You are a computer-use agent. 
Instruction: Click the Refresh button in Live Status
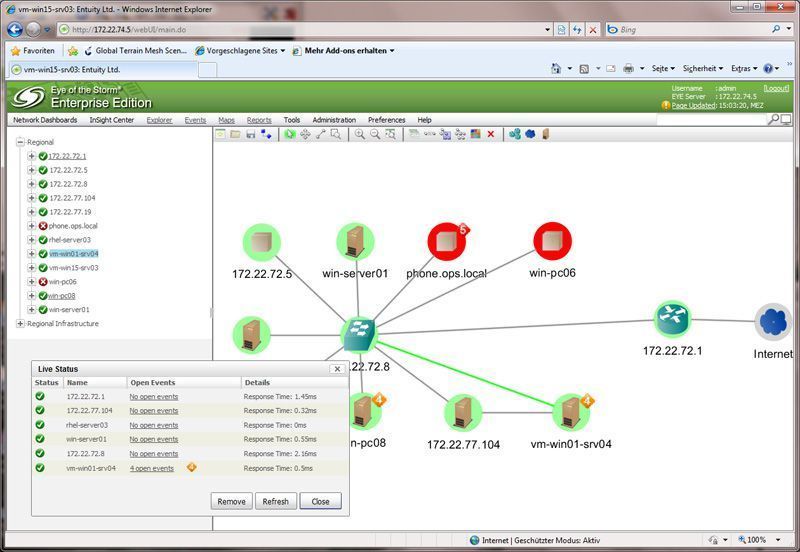pos(276,501)
